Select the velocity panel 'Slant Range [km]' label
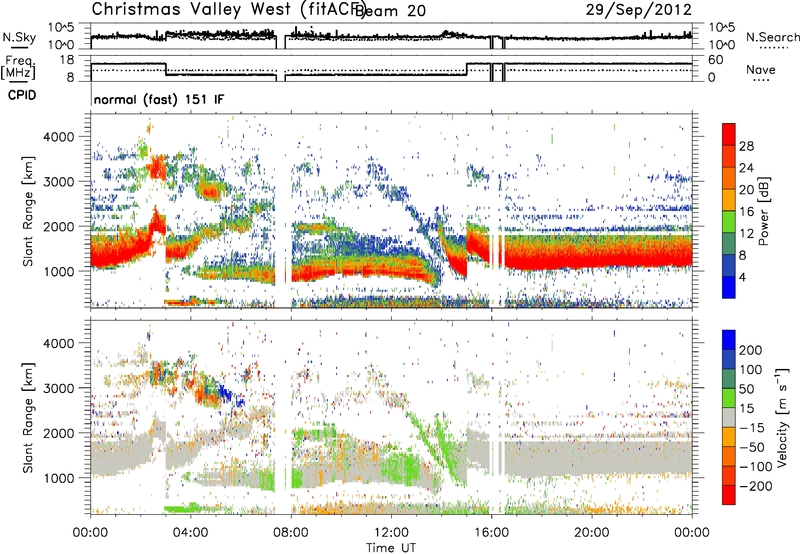This screenshot has width=800, height=554. tap(28, 417)
